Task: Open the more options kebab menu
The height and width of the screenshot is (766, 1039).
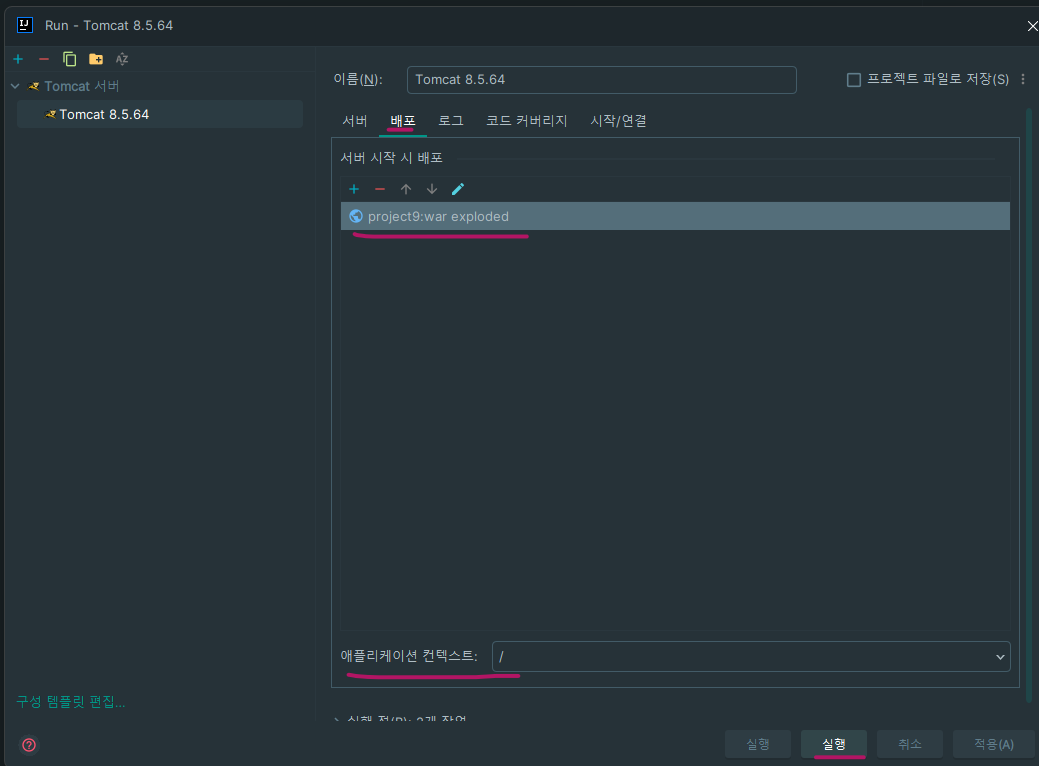Action: coord(1023,79)
